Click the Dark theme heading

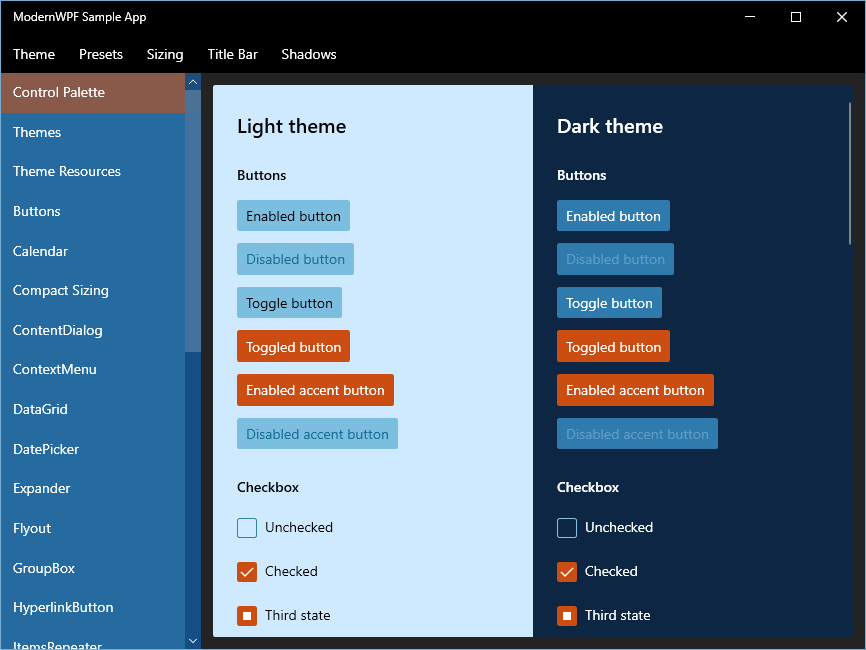click(x=610, y=126)
